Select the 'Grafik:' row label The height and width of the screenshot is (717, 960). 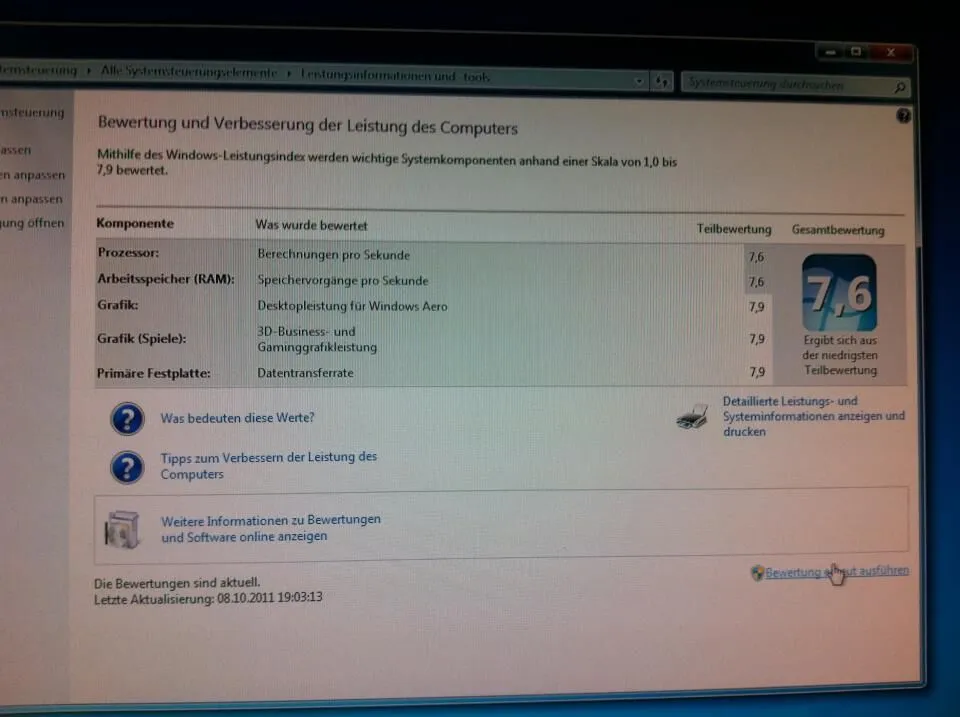click(118, 305)
